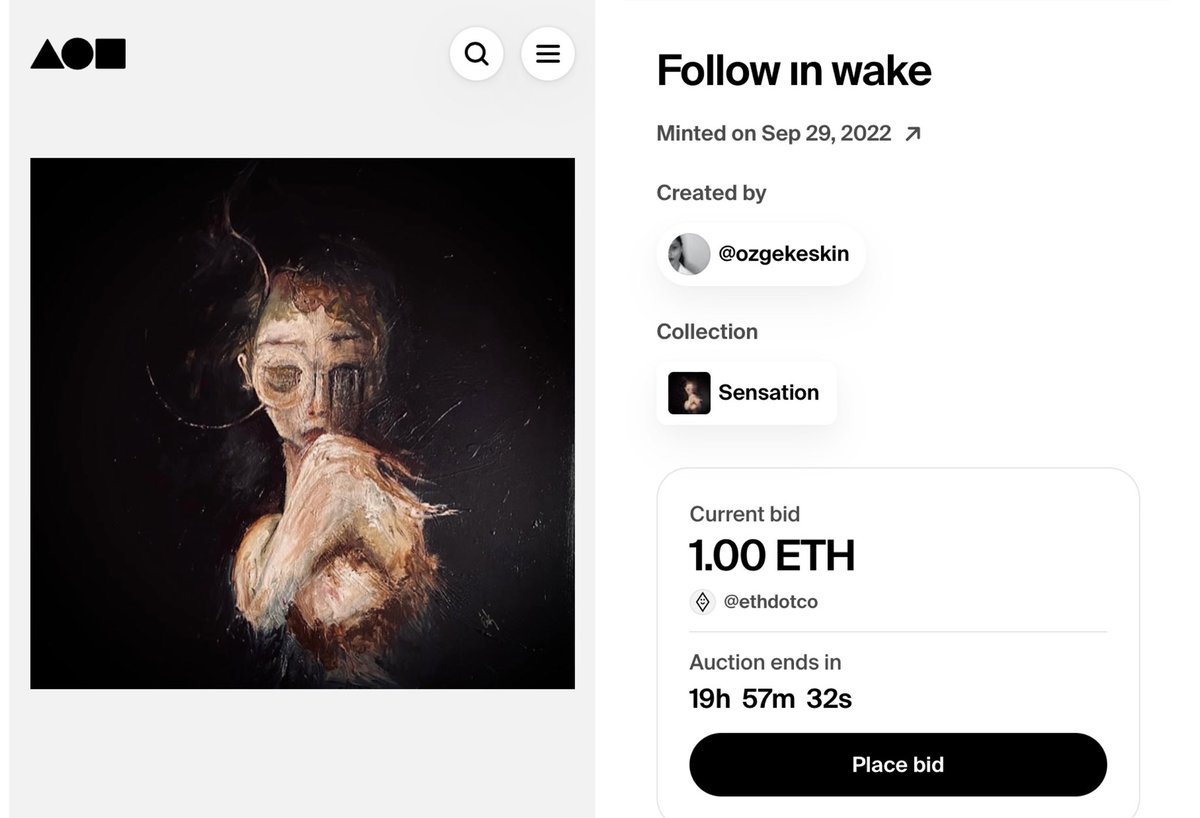Image resolution: width=1200 pixels, height=818 pixels.
Task: Open the @ozgekeskin creator profile
Action: tap(761, 254)
